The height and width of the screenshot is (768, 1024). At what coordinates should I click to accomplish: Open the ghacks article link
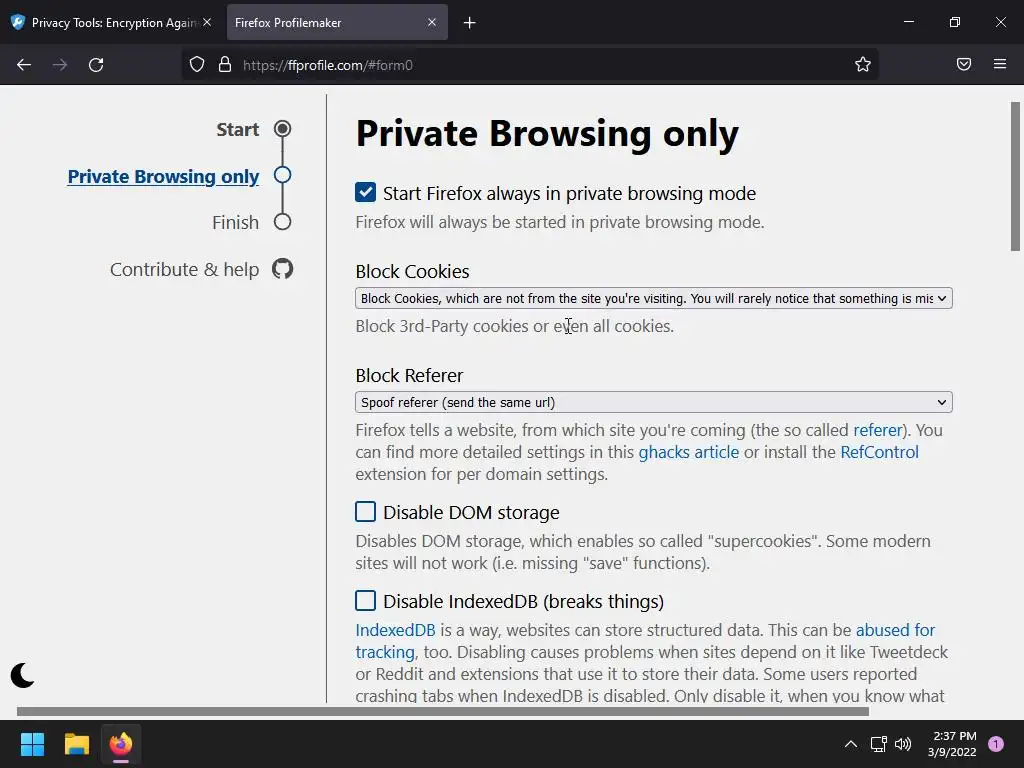point(688,452)
